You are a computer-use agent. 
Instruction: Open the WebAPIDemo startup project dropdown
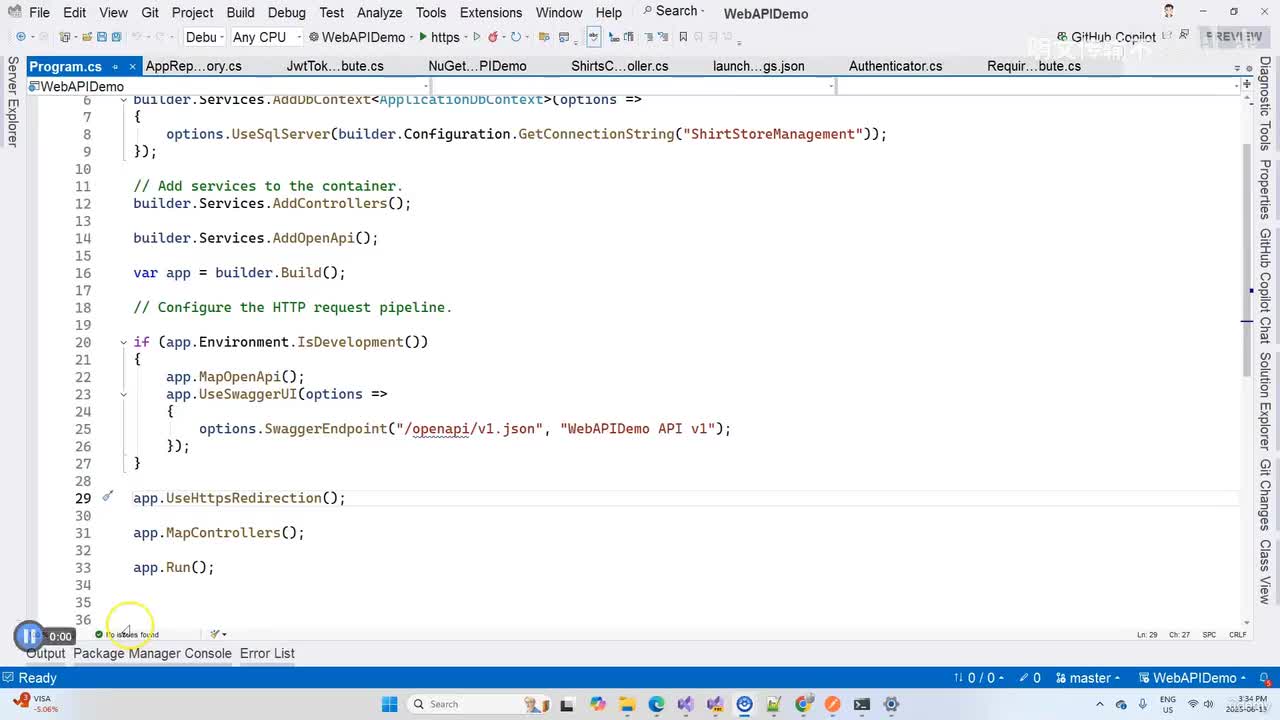click(x=363, y=37)
